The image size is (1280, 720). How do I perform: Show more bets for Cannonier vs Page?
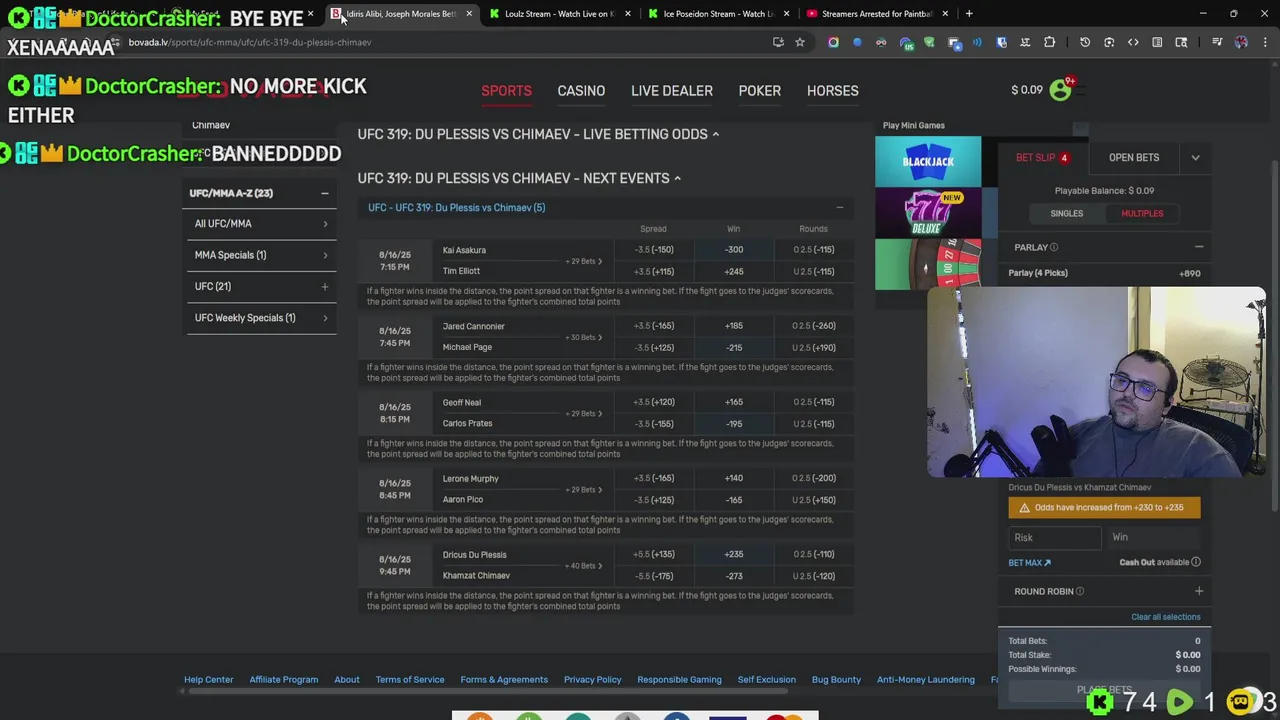point(584,337)
